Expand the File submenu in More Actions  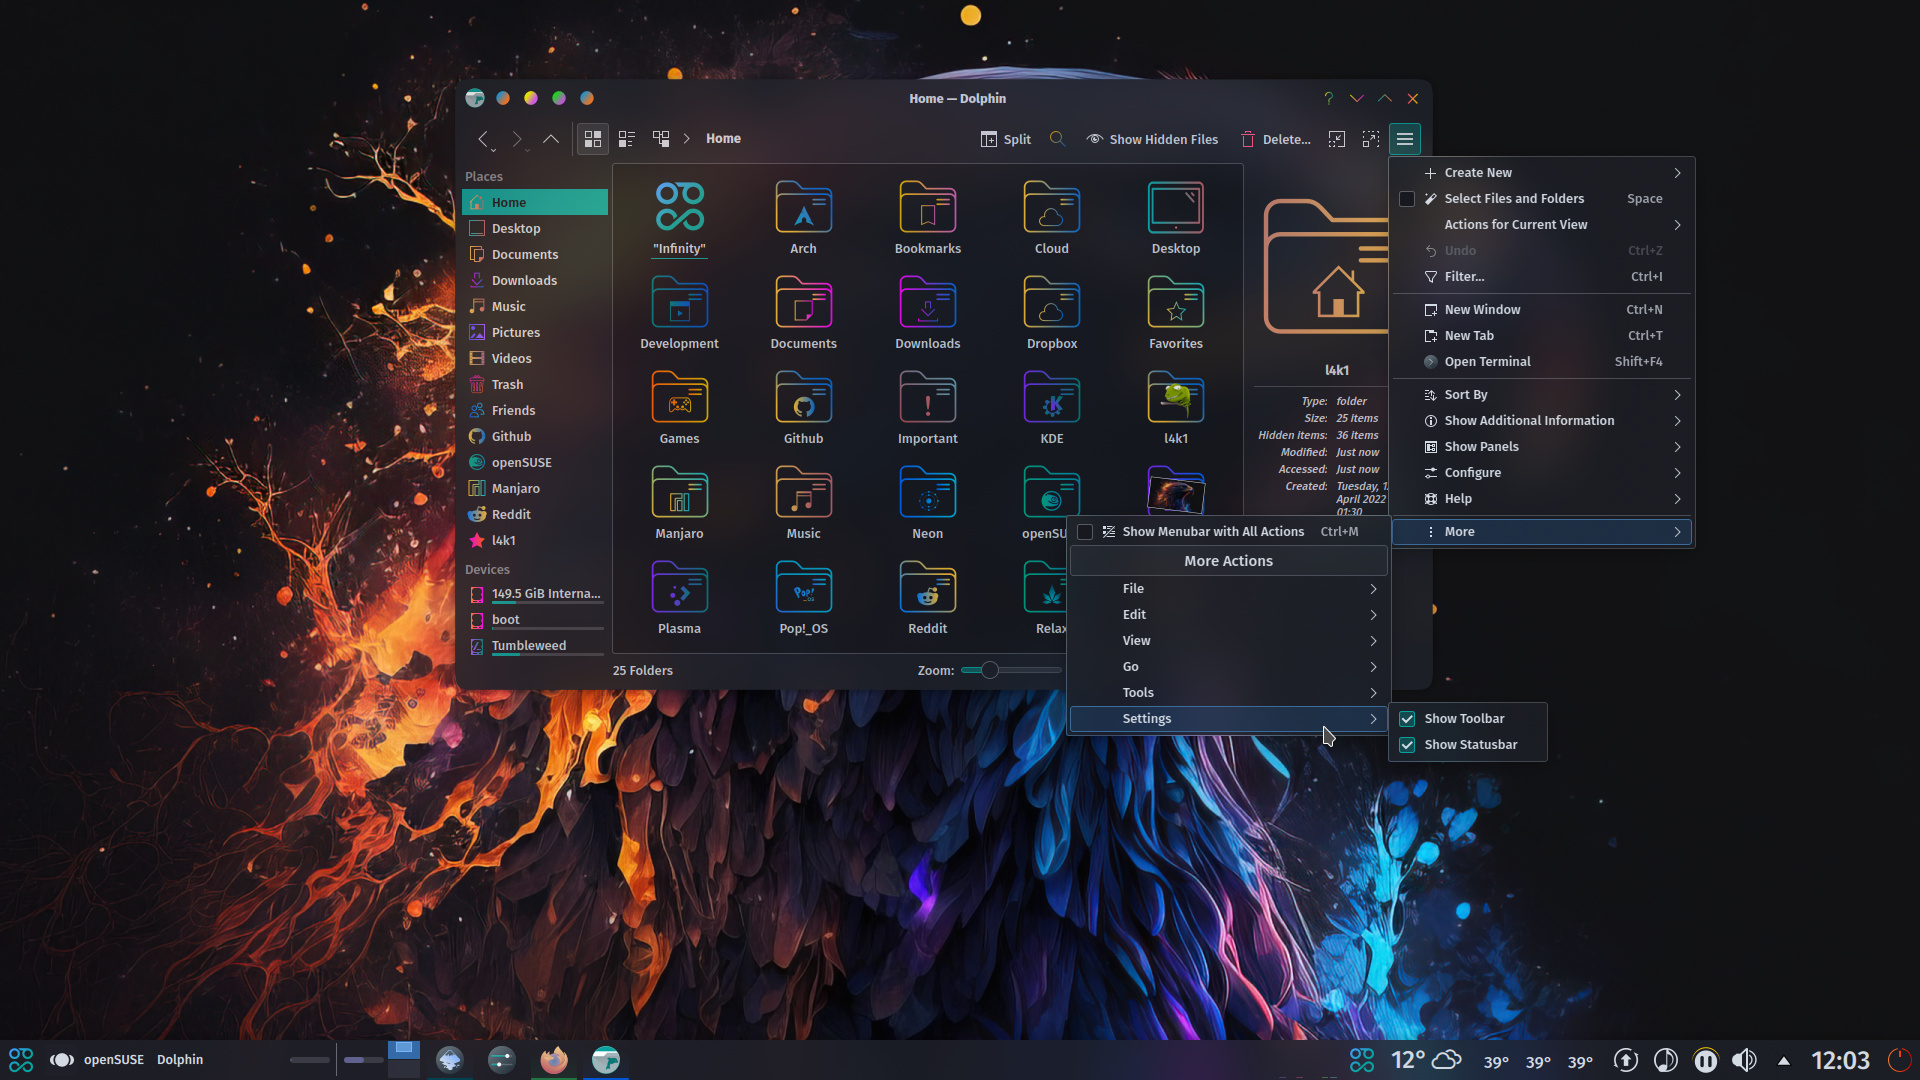[1229, 589]
